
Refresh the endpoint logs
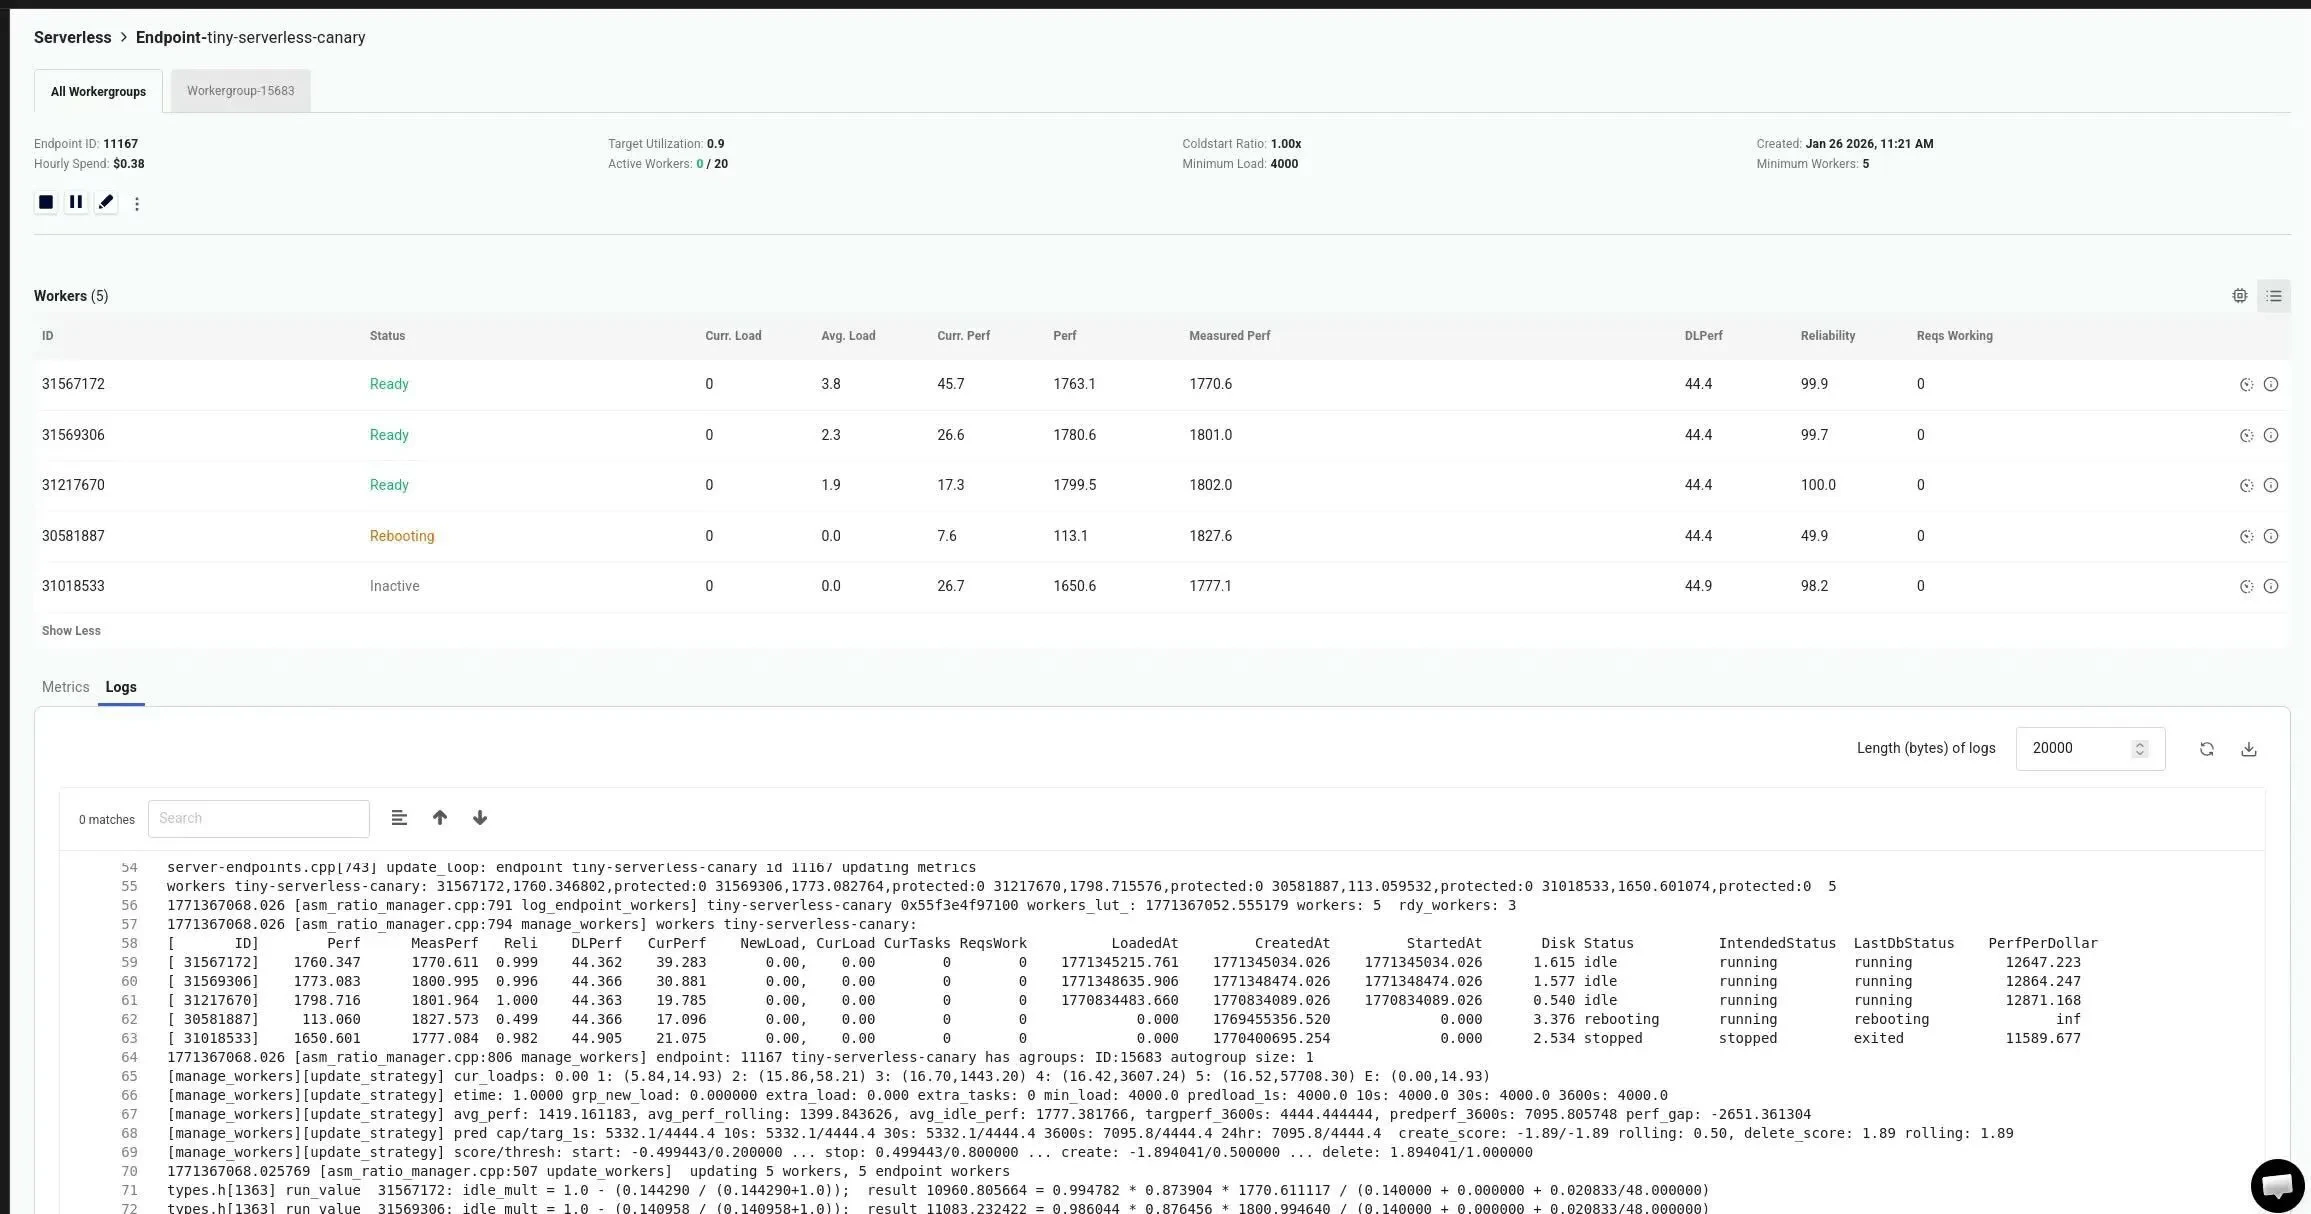tap(2207, 748)
